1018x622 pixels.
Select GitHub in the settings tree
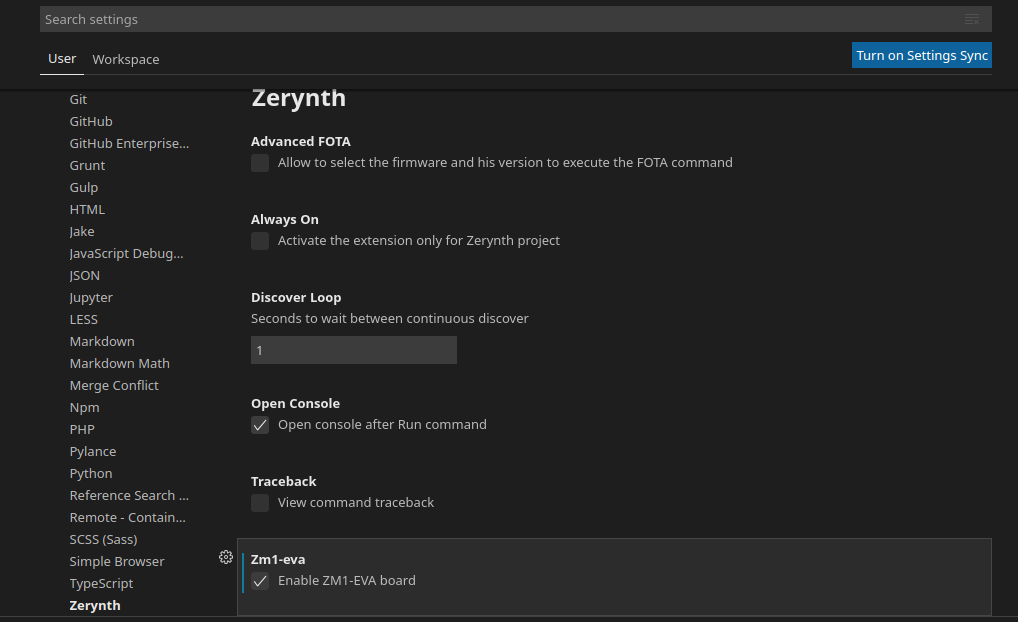click(91, 121)
